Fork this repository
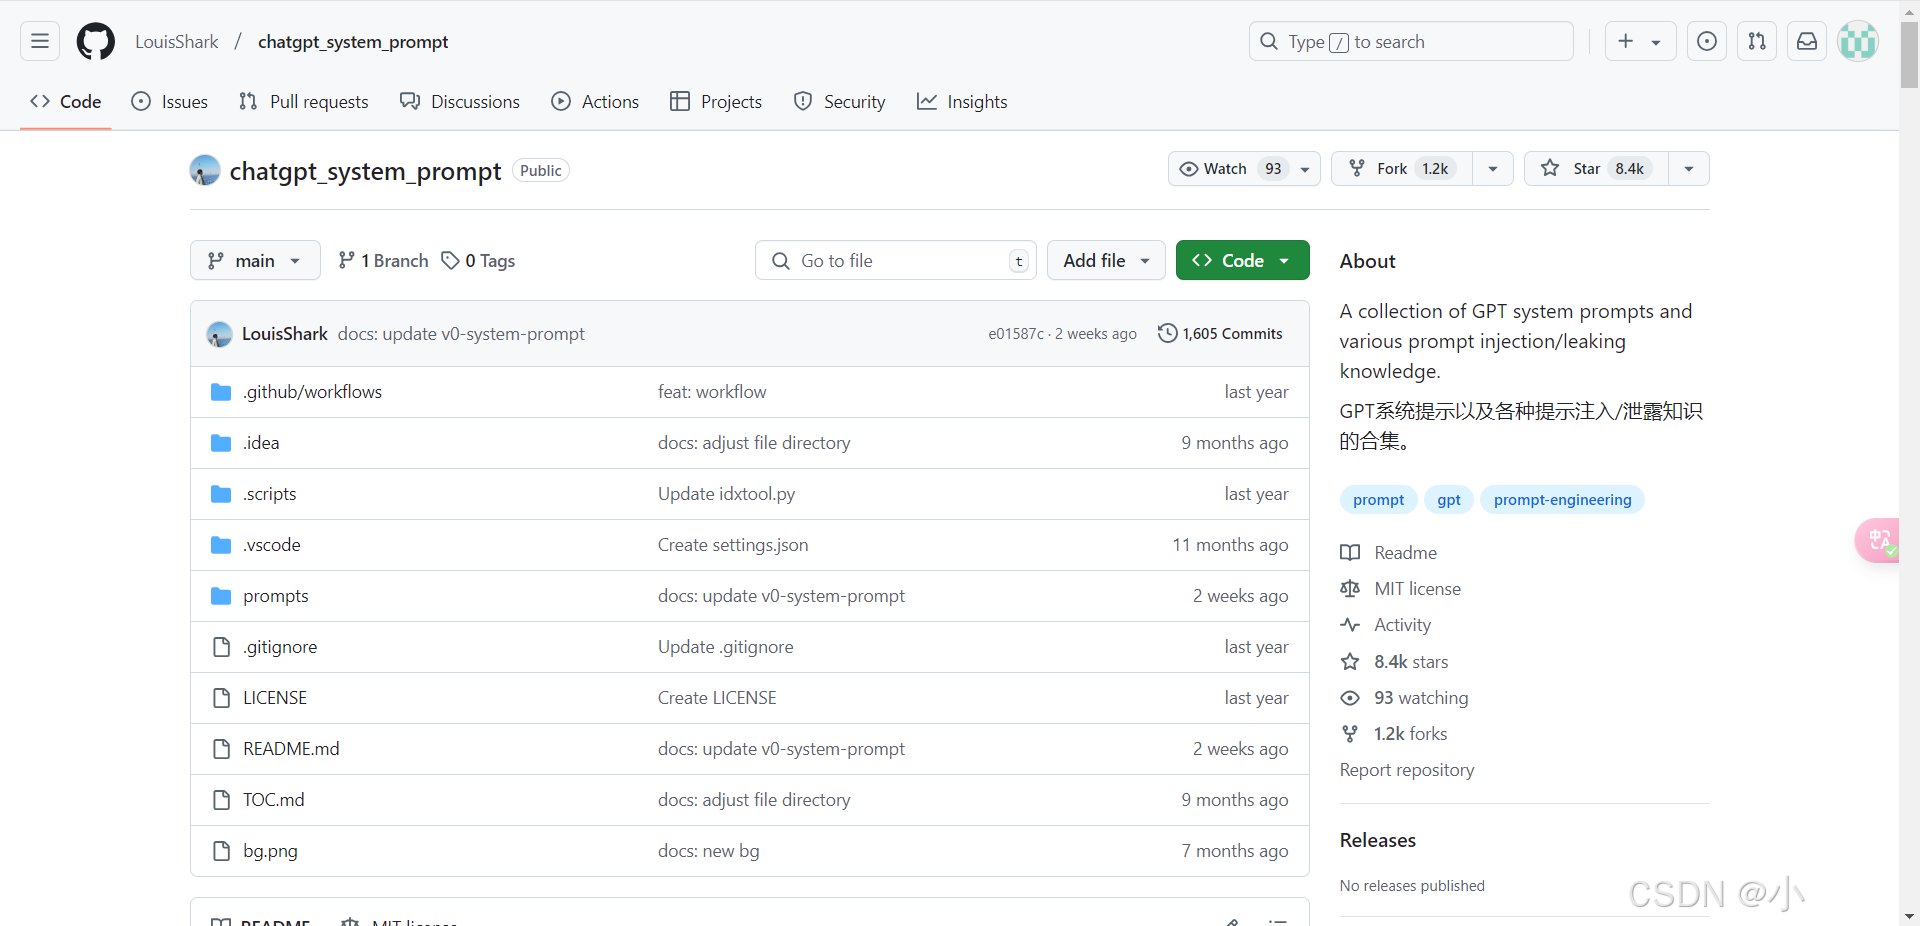The image size is (1920, 926). coord(1402,169)
